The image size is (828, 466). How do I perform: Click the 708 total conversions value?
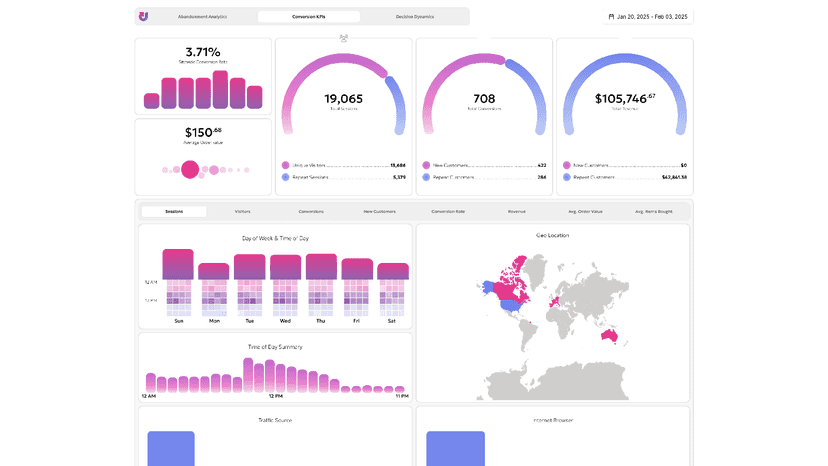(484, 99)
